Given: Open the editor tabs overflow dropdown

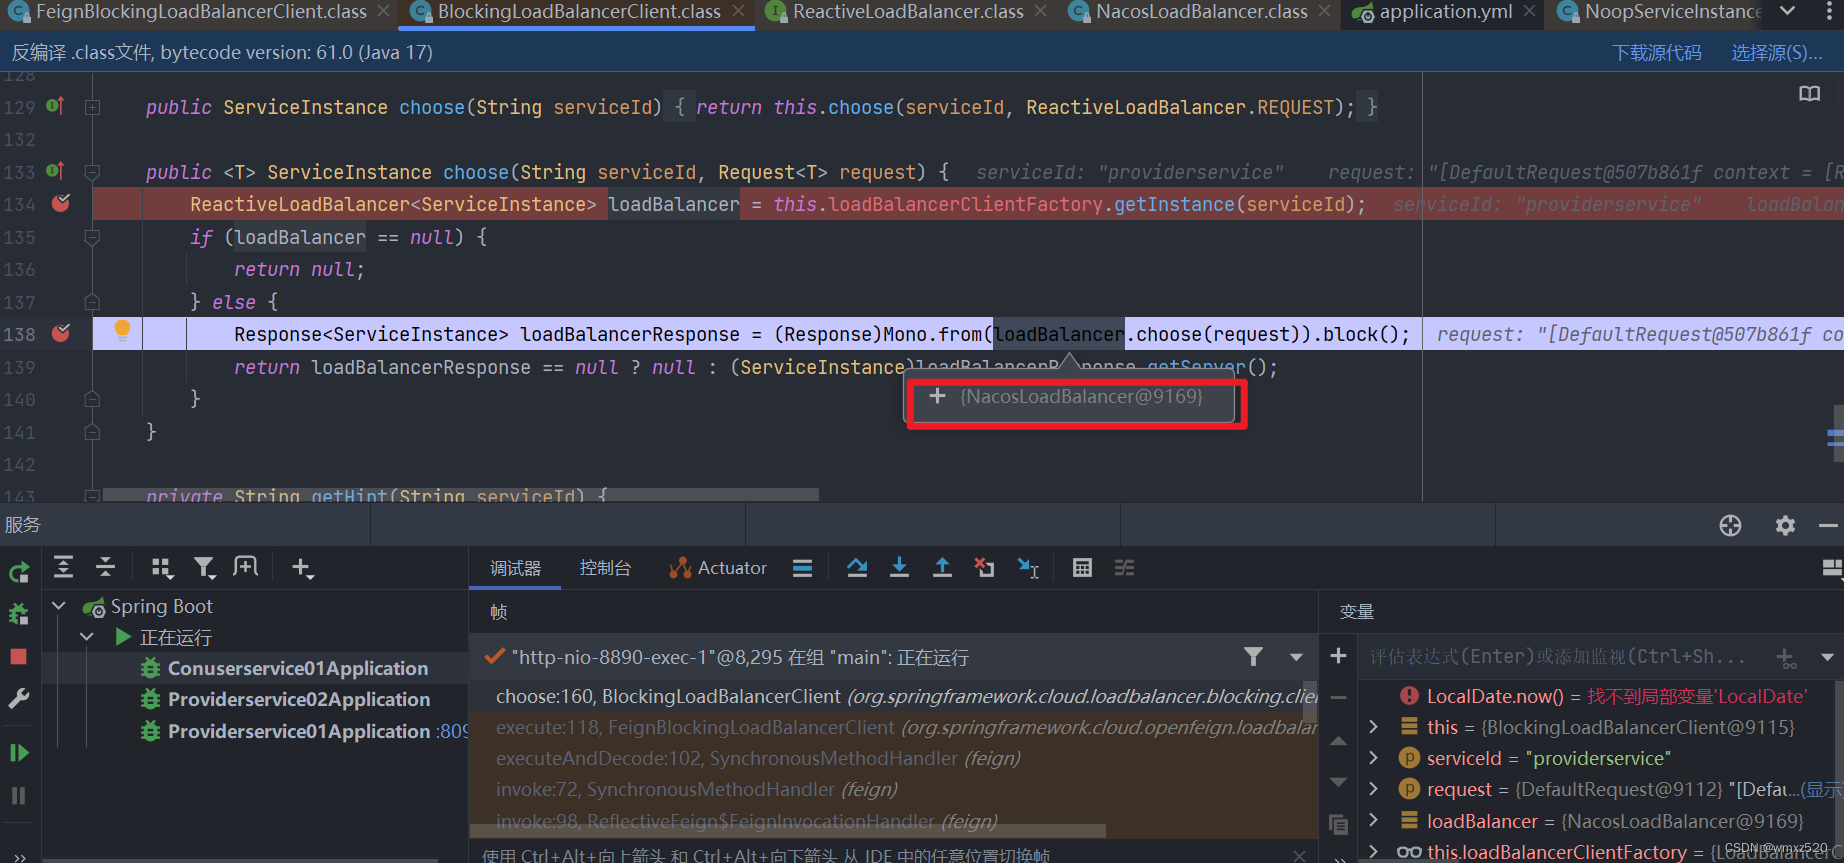Looking at the screenshot, I should (x=1788, y=12).
